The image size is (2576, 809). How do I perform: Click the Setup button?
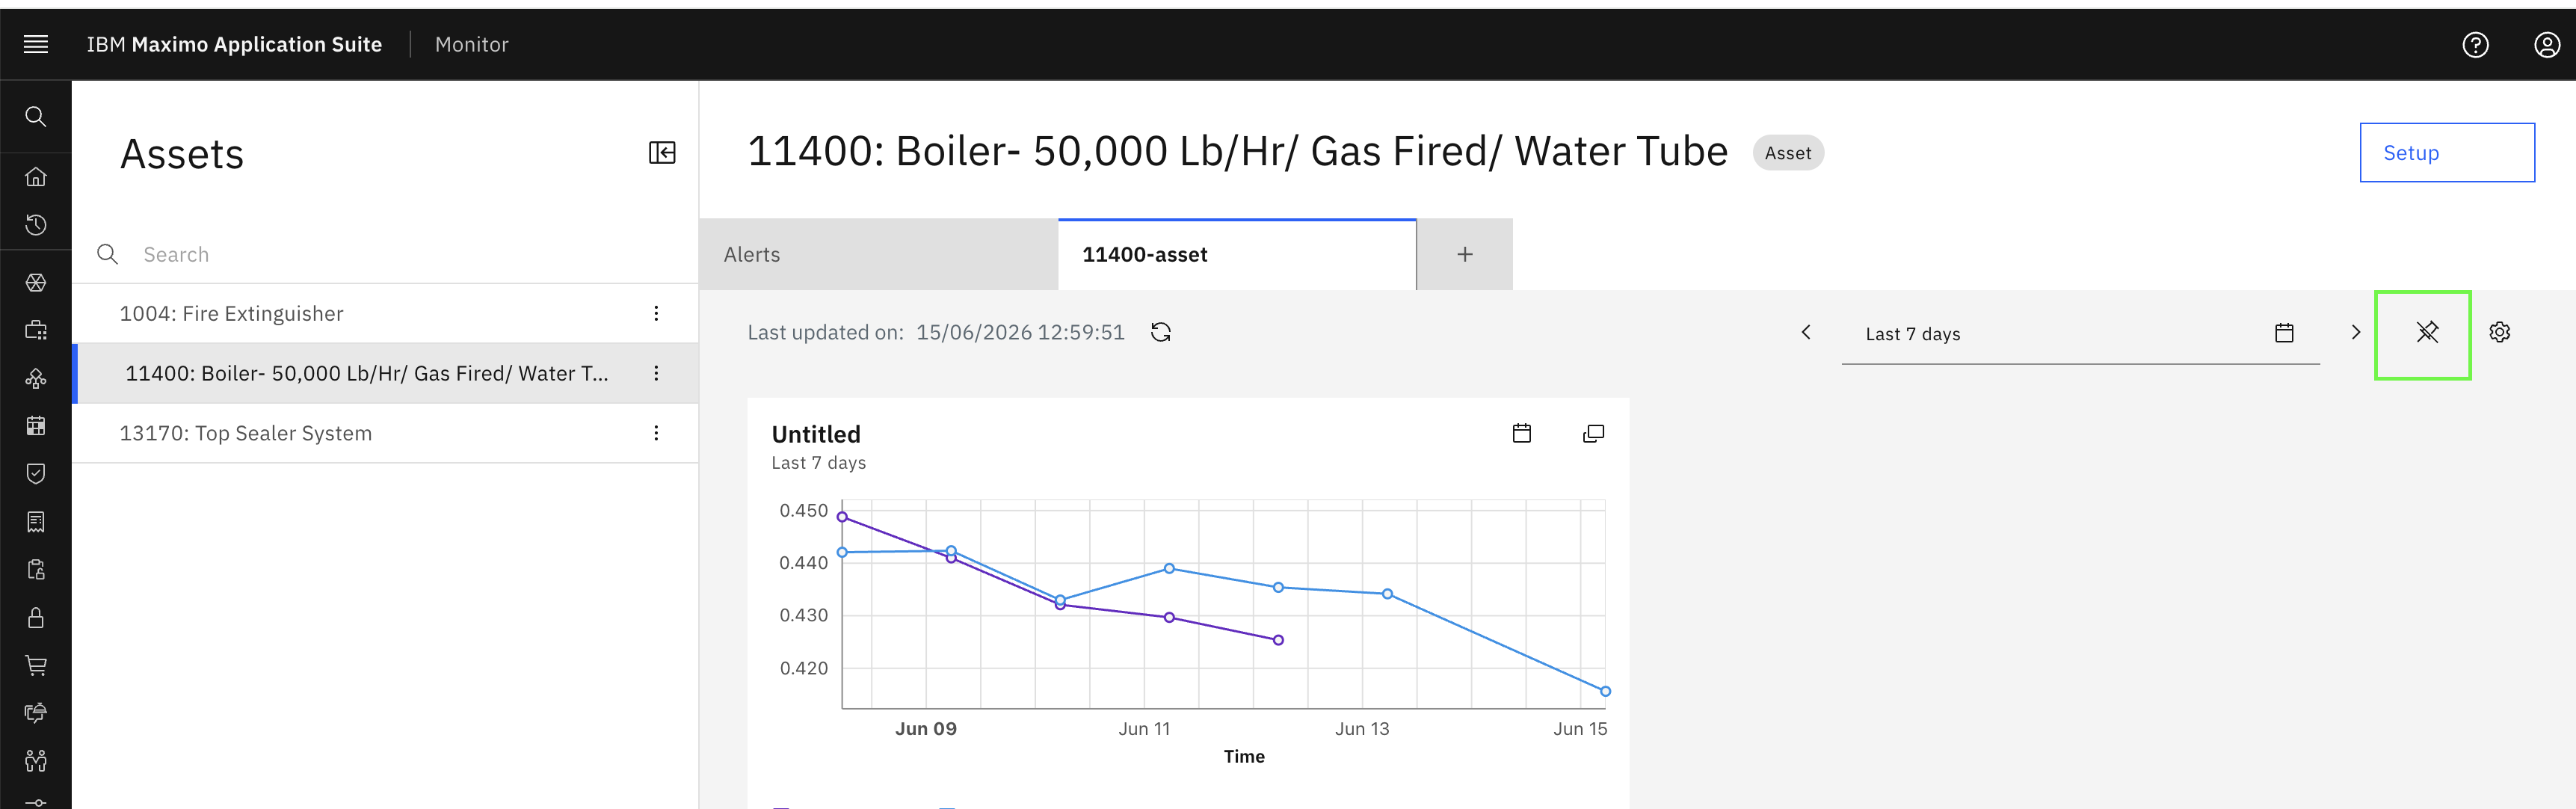click(2447, 153)
